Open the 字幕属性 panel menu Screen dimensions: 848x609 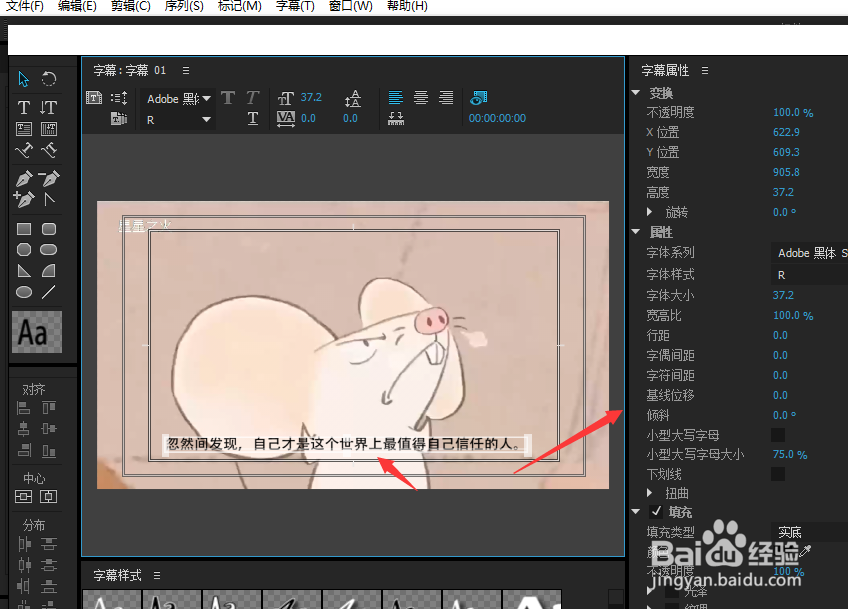point(705,70)
